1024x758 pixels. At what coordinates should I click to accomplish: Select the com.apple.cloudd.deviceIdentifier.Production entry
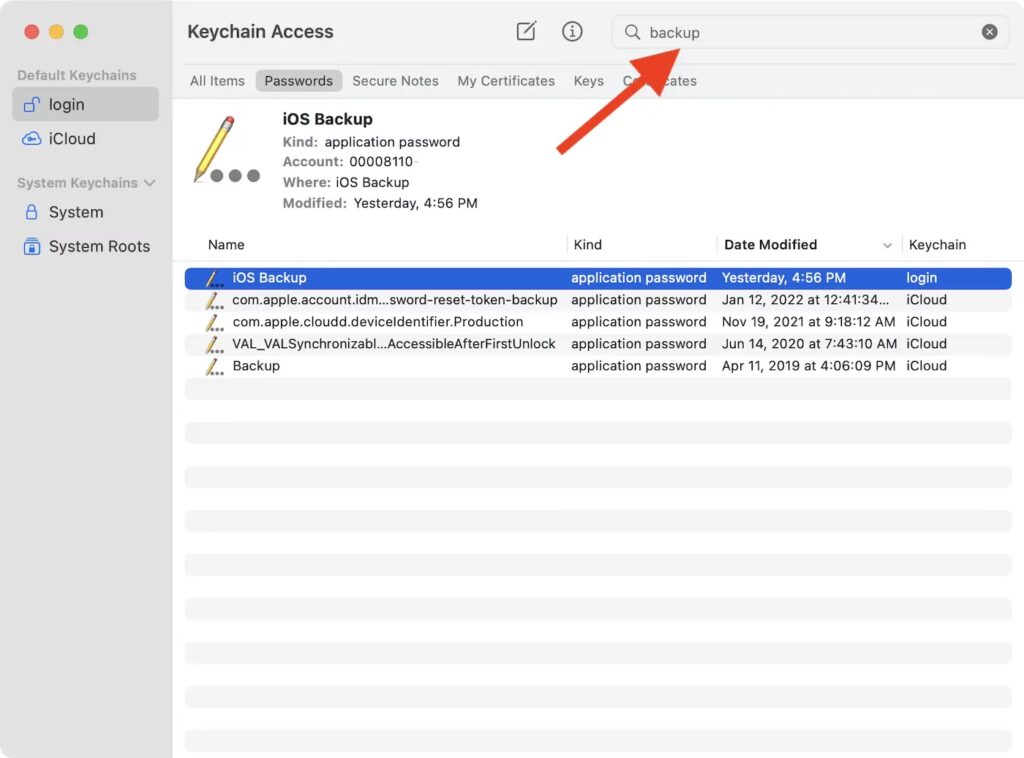coord(378,322)
